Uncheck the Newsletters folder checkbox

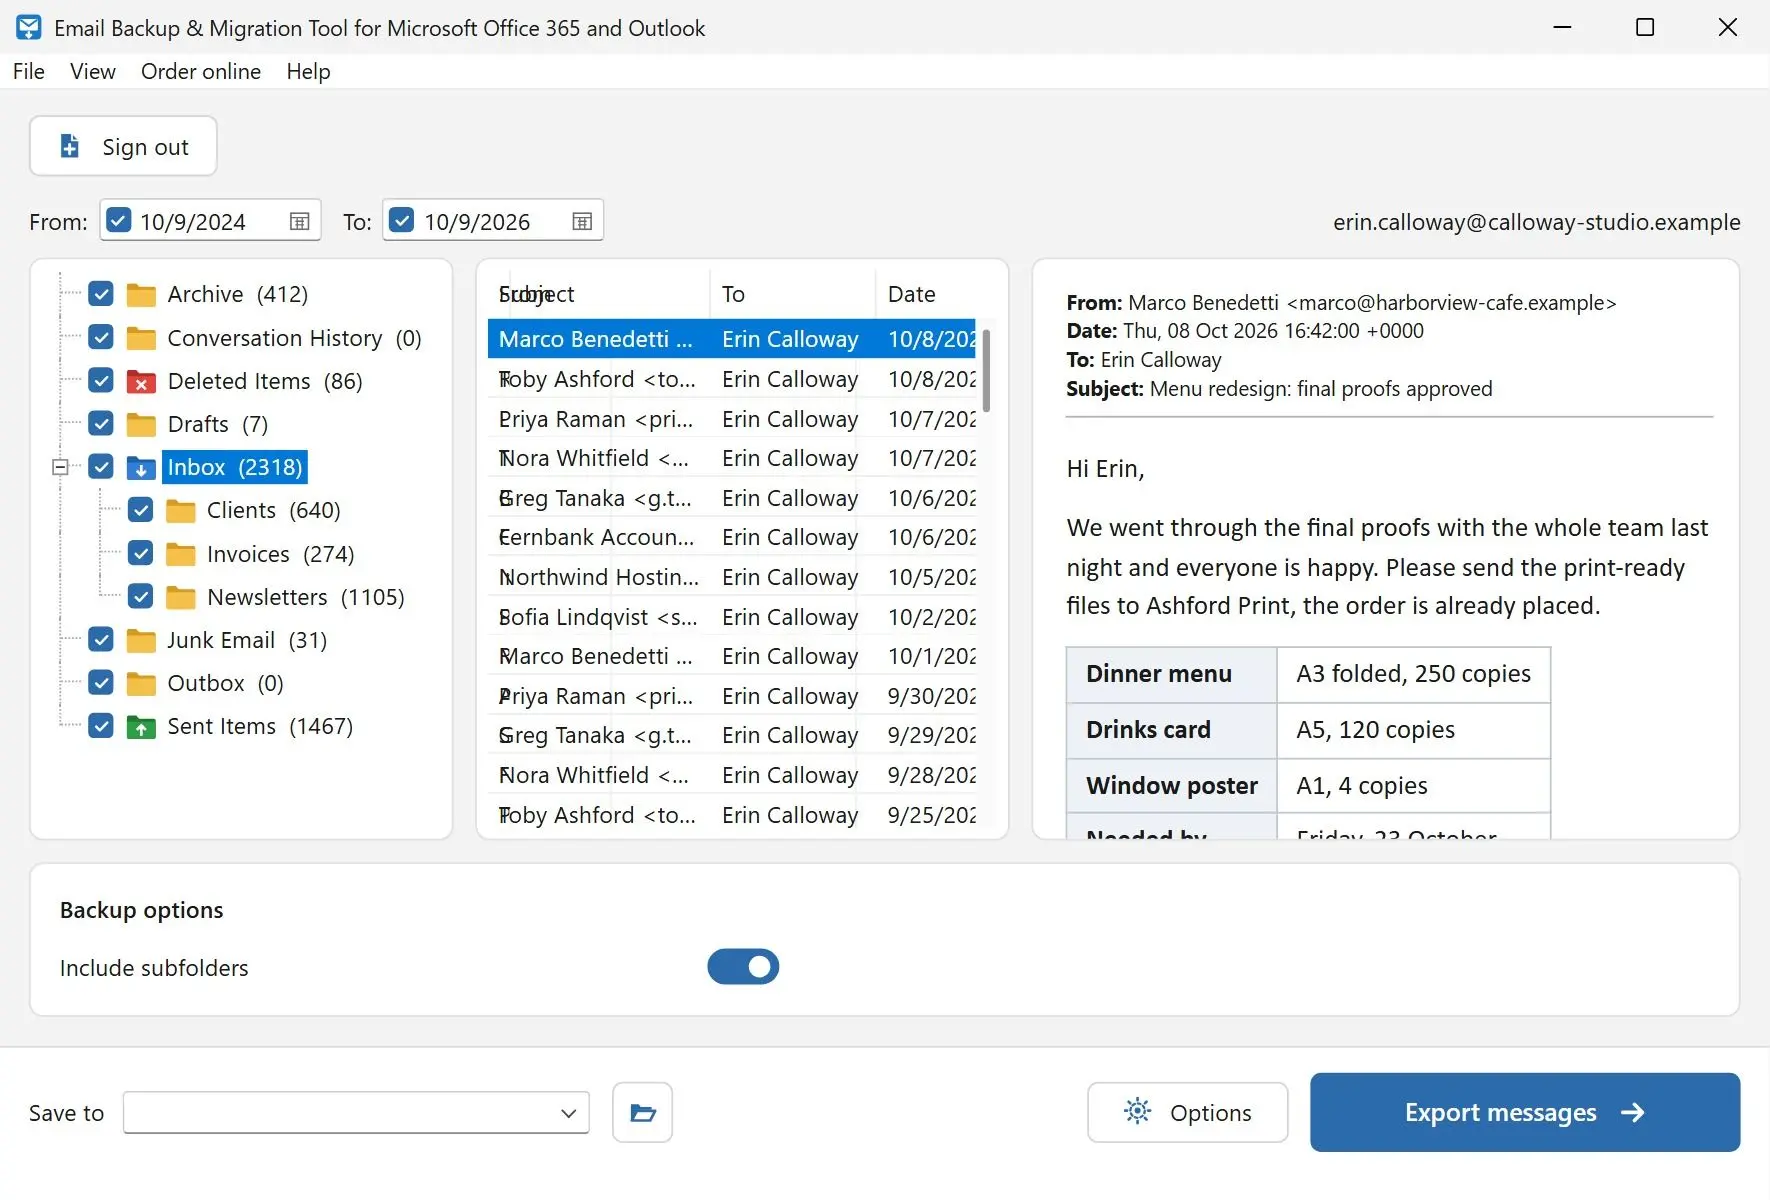pyautogui.click(x=141, y=597)
